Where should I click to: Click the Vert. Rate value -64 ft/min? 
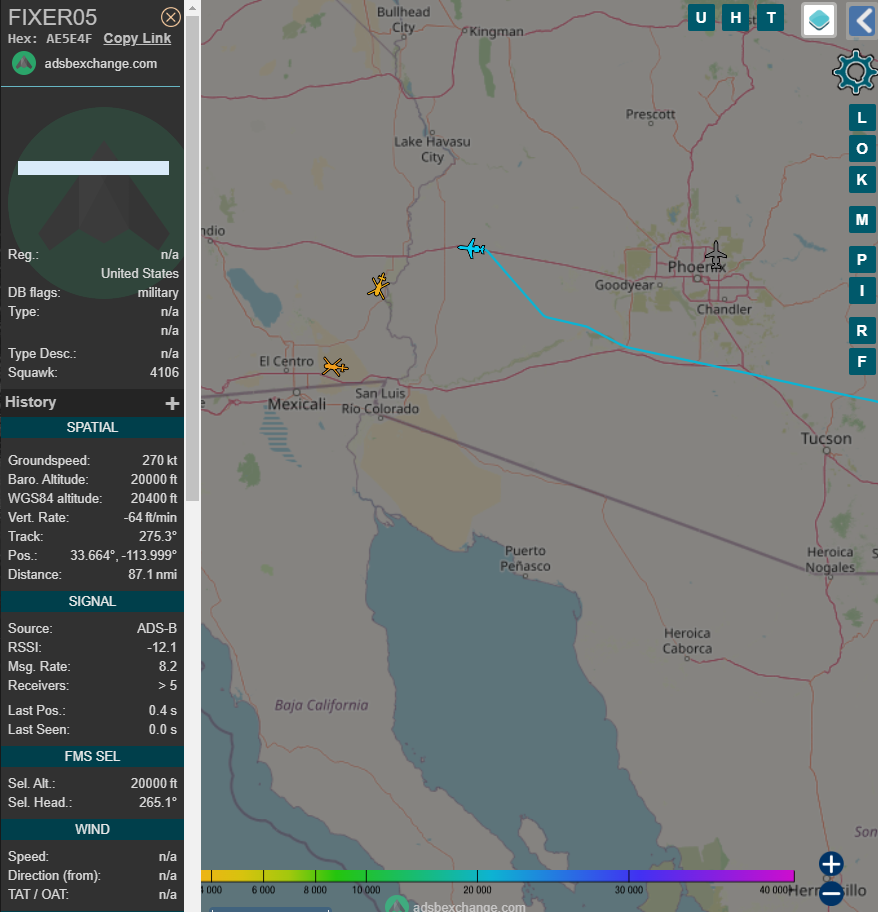pyautogui.click(x=150, y=518)
